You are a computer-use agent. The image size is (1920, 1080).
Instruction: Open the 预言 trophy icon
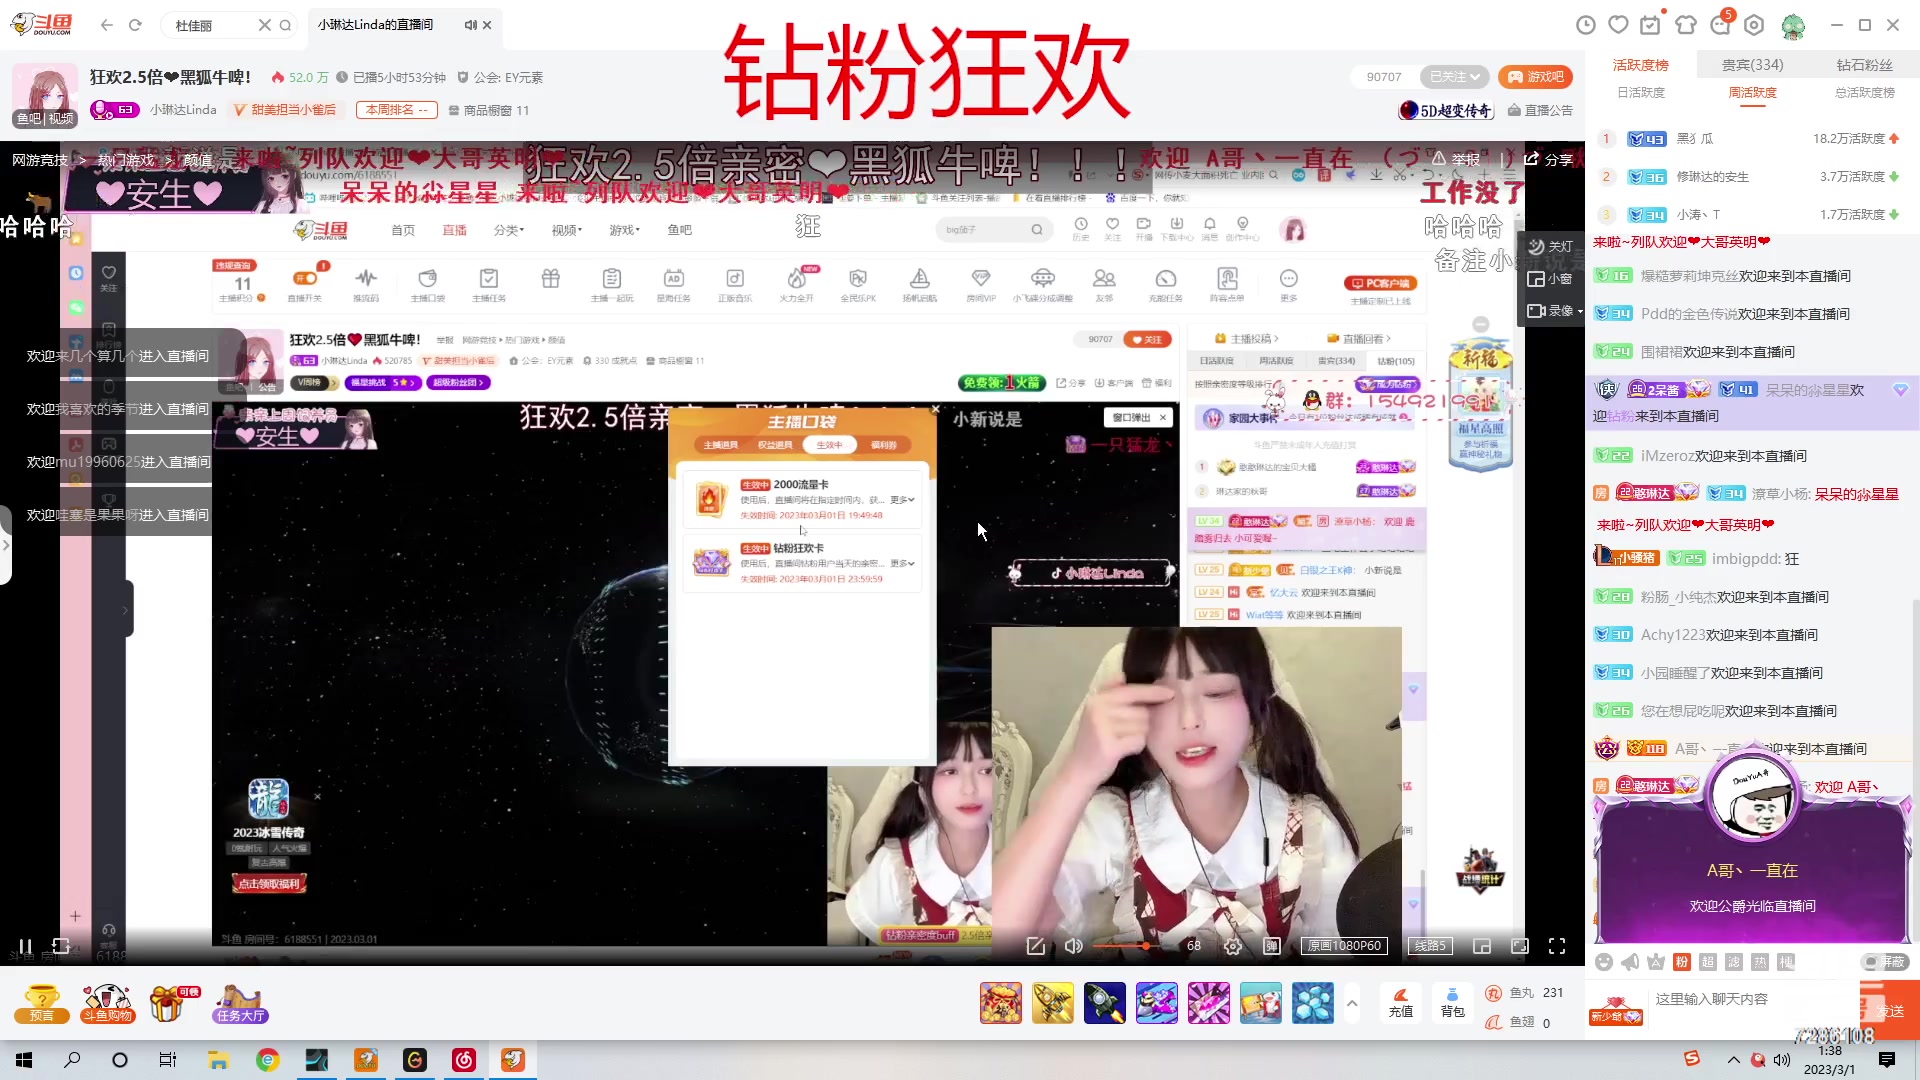pos(41,1003)
